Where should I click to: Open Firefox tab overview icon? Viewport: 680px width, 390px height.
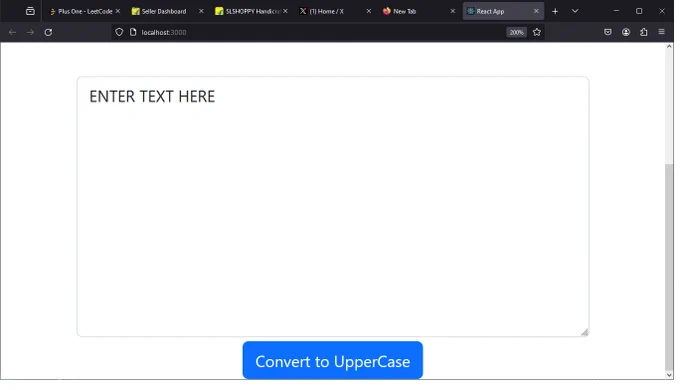30,11
